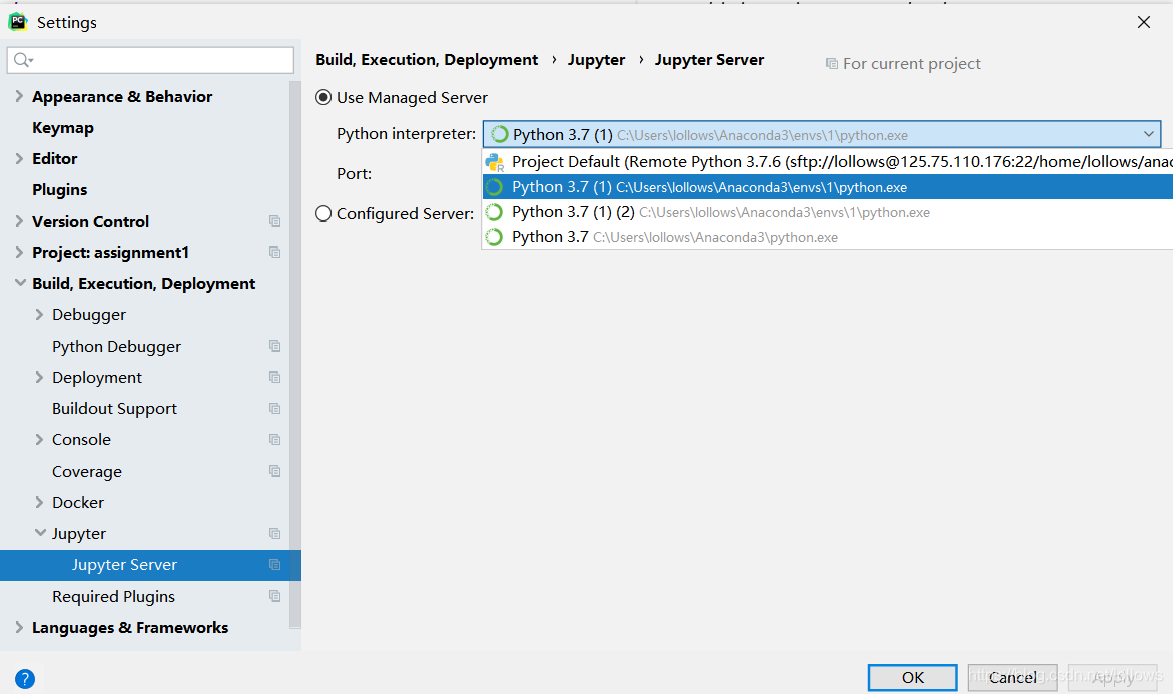This screenshot has width=1173, height=694.
Task: Click the Jupyter breadcrumb
Action: [x=596, y=60]
